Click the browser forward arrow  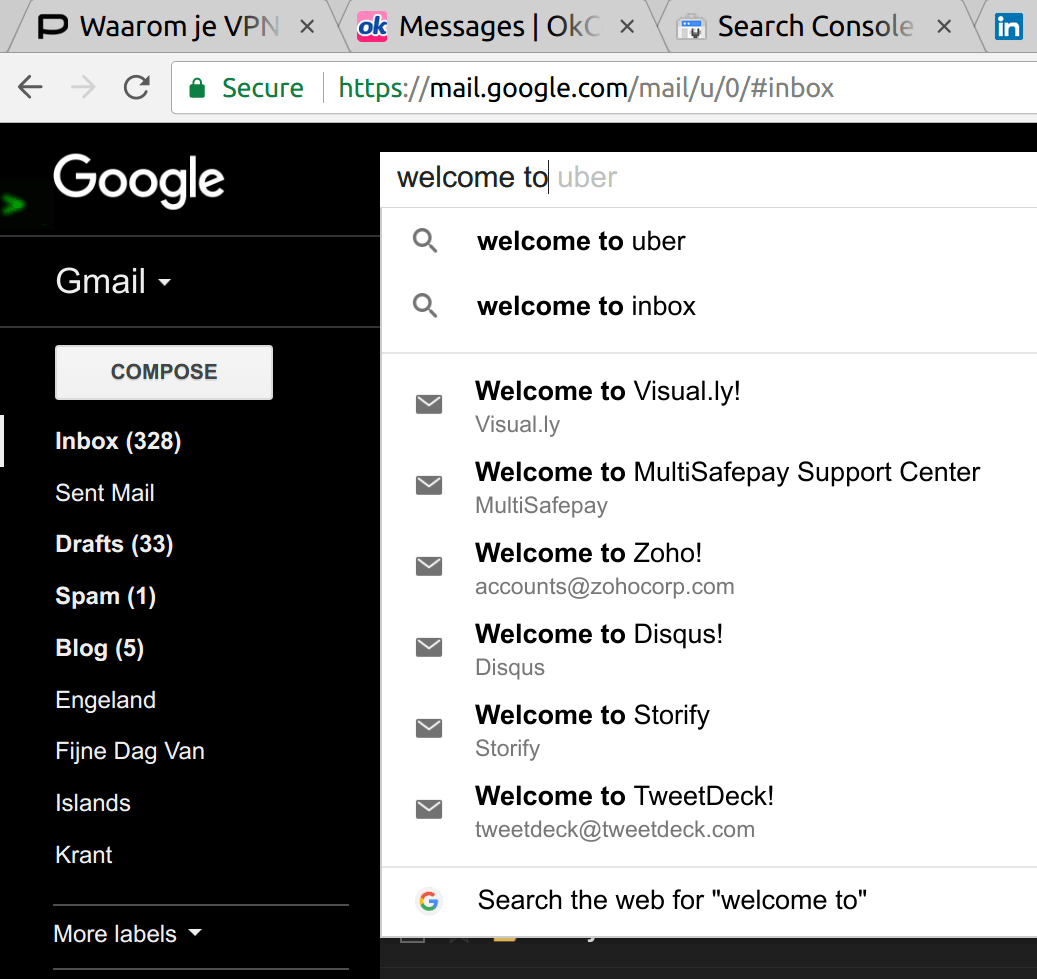83,87
